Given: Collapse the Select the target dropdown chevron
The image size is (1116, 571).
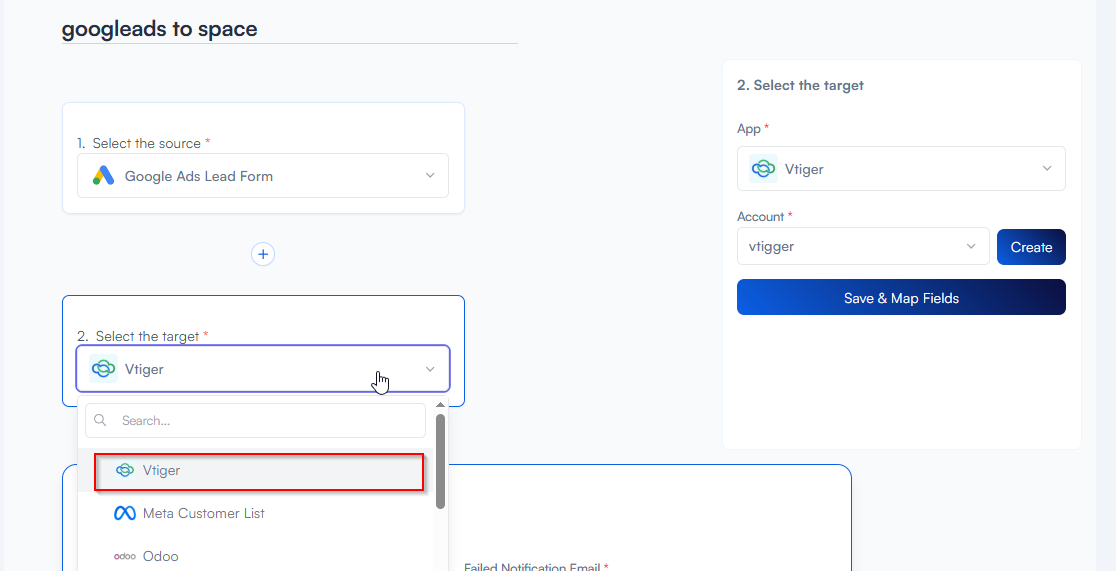Looking at the screenshot, I should (x=430, y=369).
